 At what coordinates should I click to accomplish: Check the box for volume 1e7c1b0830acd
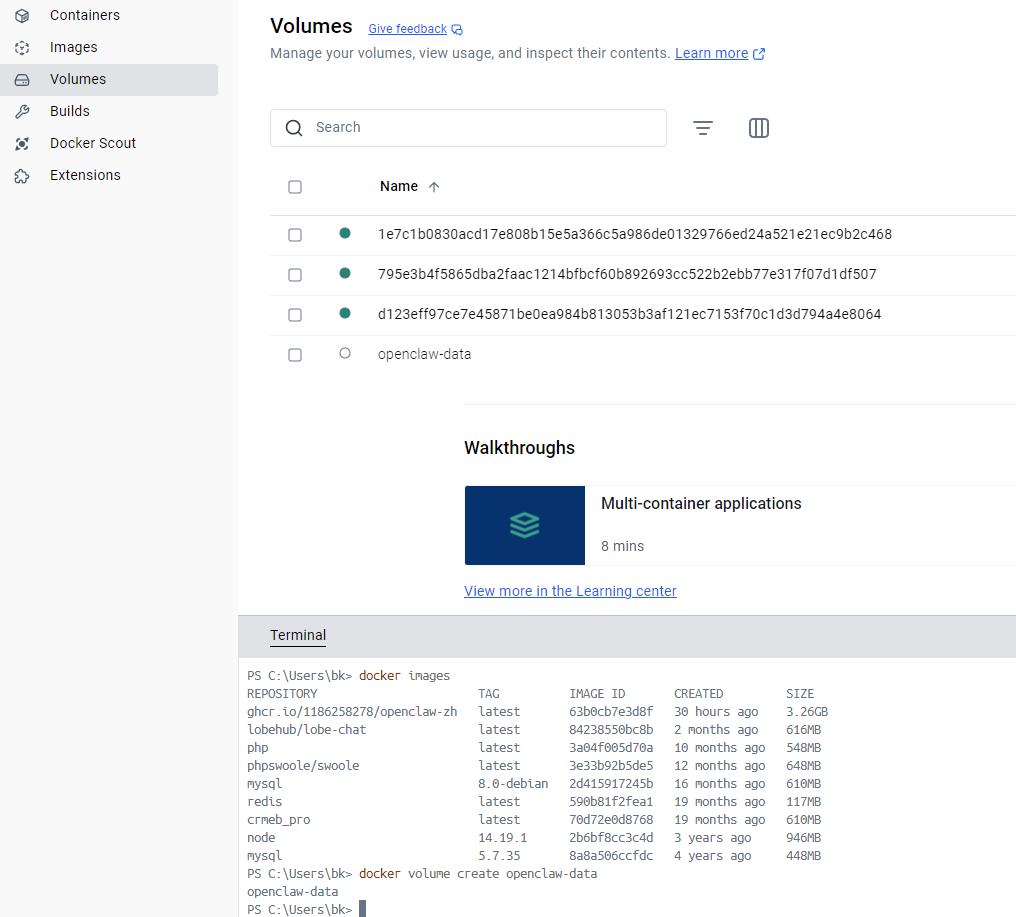pyautogui.click(x=295, y=235)
